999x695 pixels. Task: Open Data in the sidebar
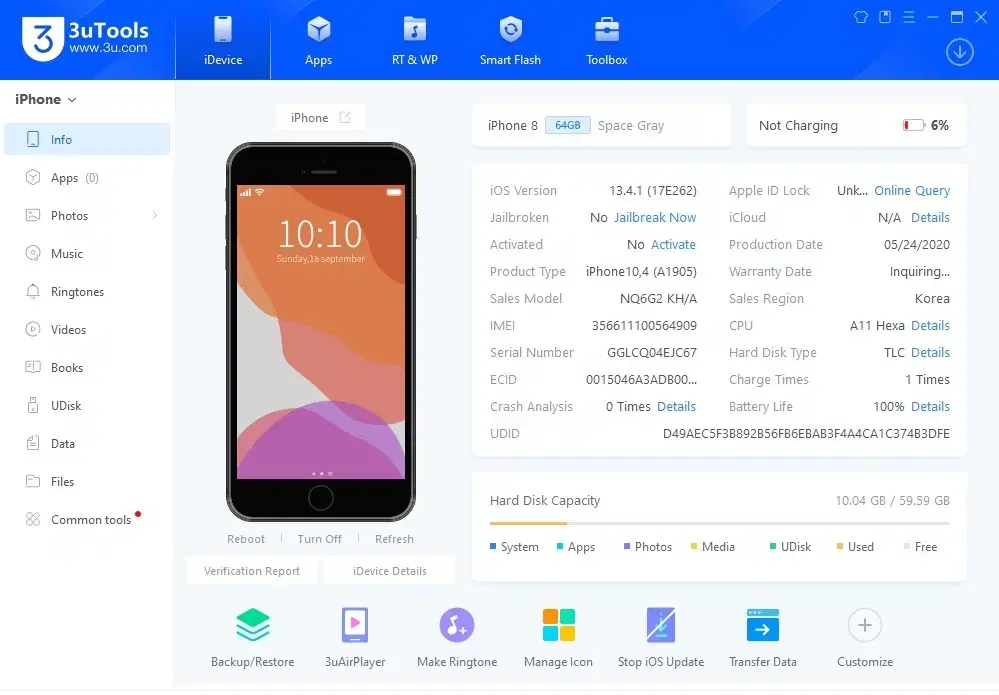tap(87, 443)
